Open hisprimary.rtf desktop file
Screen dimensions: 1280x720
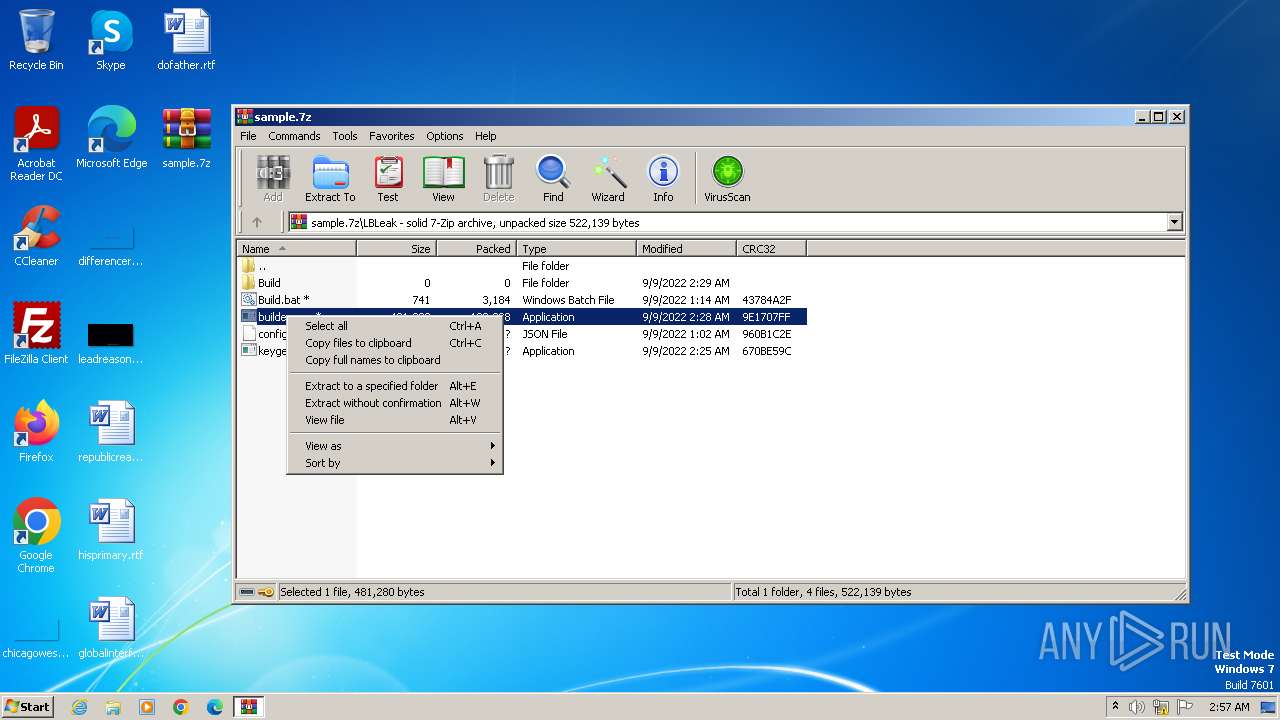(x=111, y=530)
